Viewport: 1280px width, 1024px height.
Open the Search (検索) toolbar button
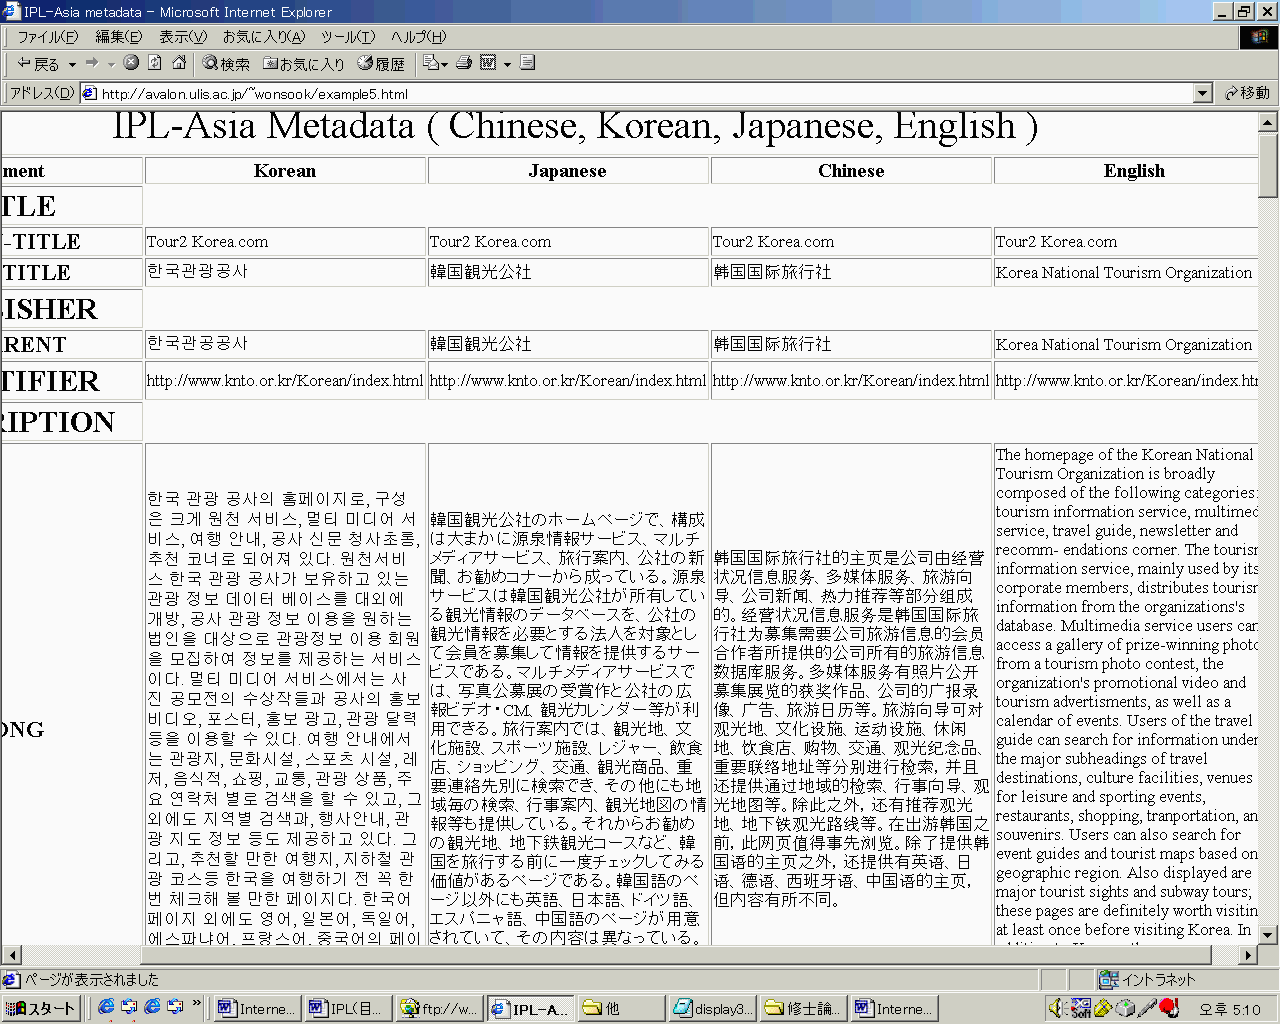pyautogui.click(x=226, y=64)
